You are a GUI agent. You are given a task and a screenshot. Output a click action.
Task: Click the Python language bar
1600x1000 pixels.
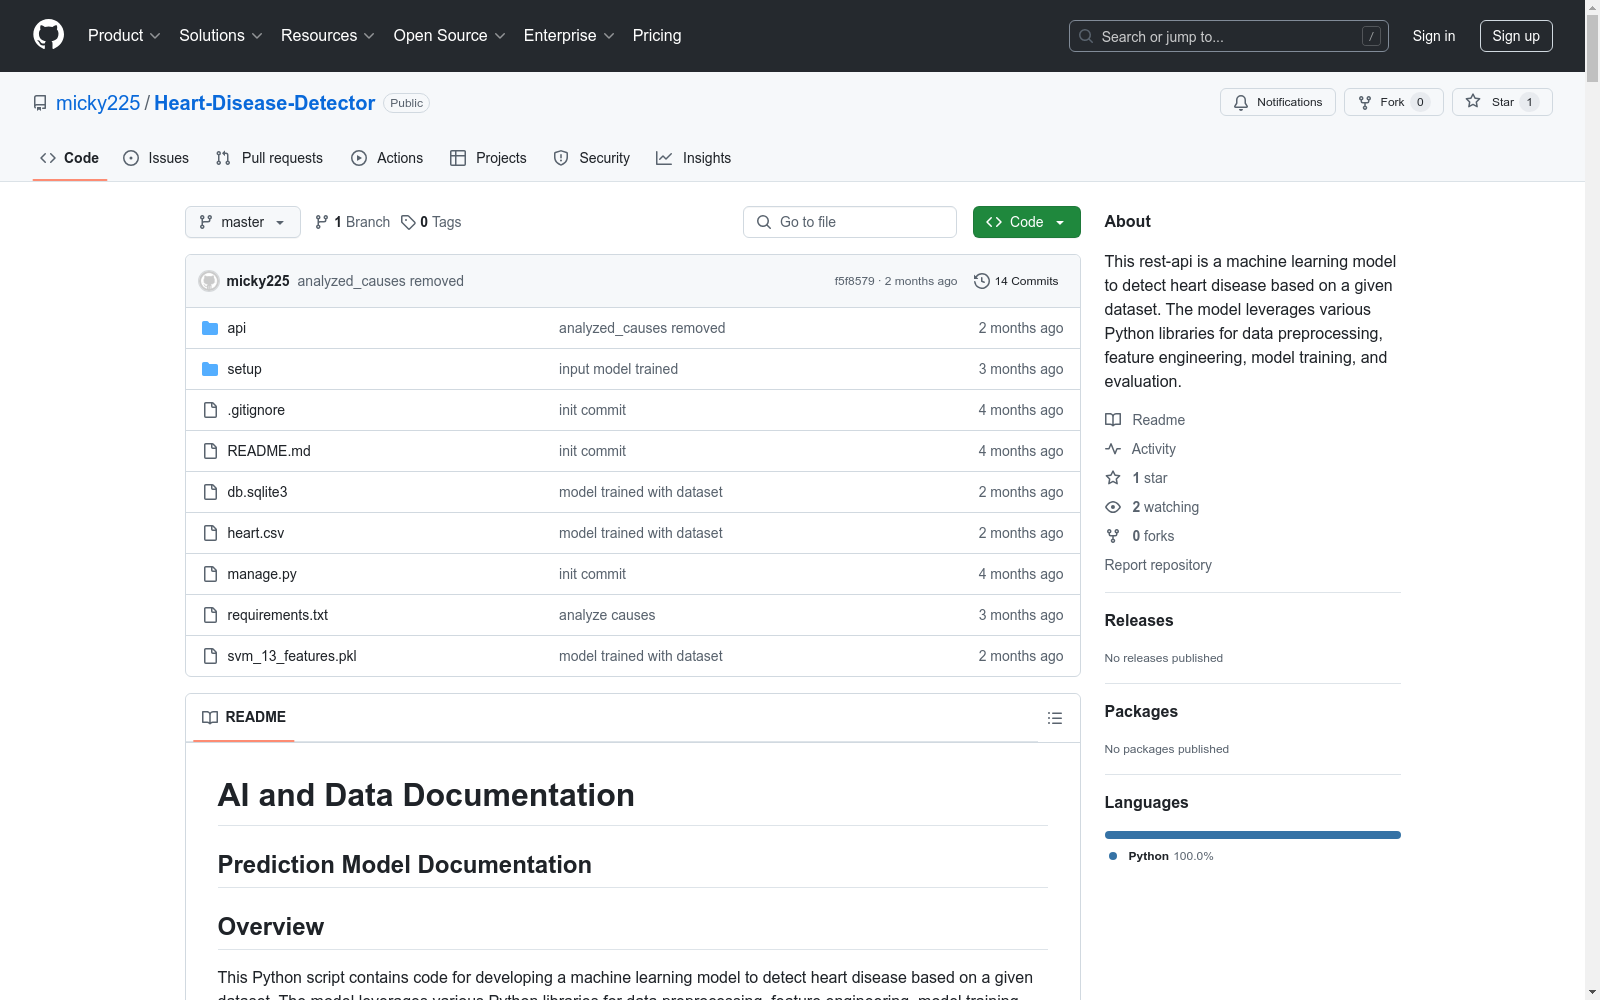[1253, 835]
